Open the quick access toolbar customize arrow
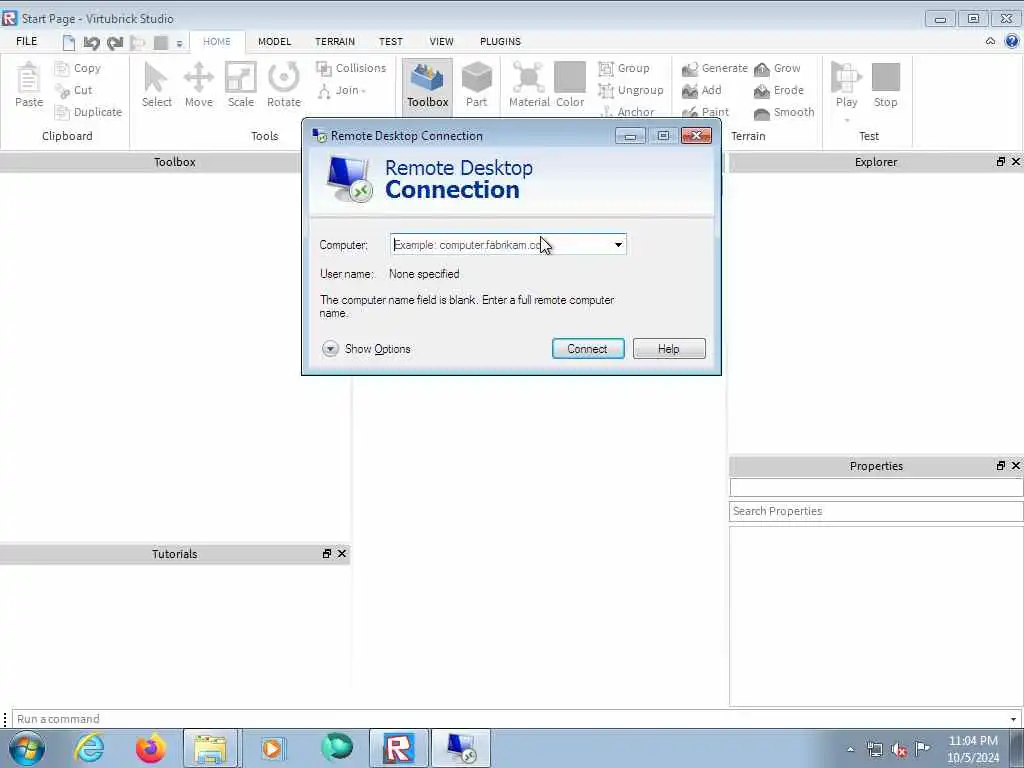1024x768 pixels. (180, 44)
